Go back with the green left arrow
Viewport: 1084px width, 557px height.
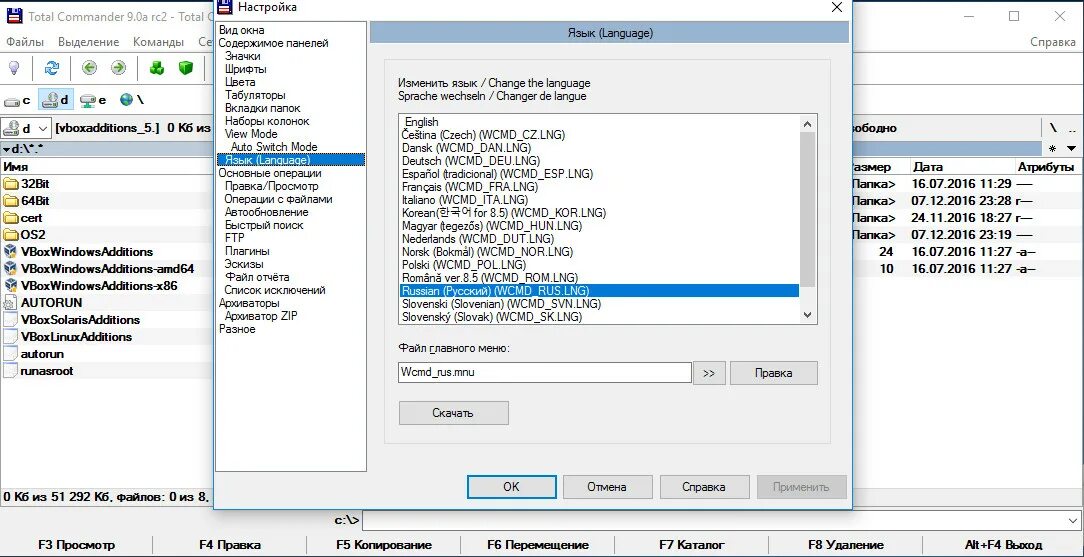pyautogui.click(x=89, y=68)
